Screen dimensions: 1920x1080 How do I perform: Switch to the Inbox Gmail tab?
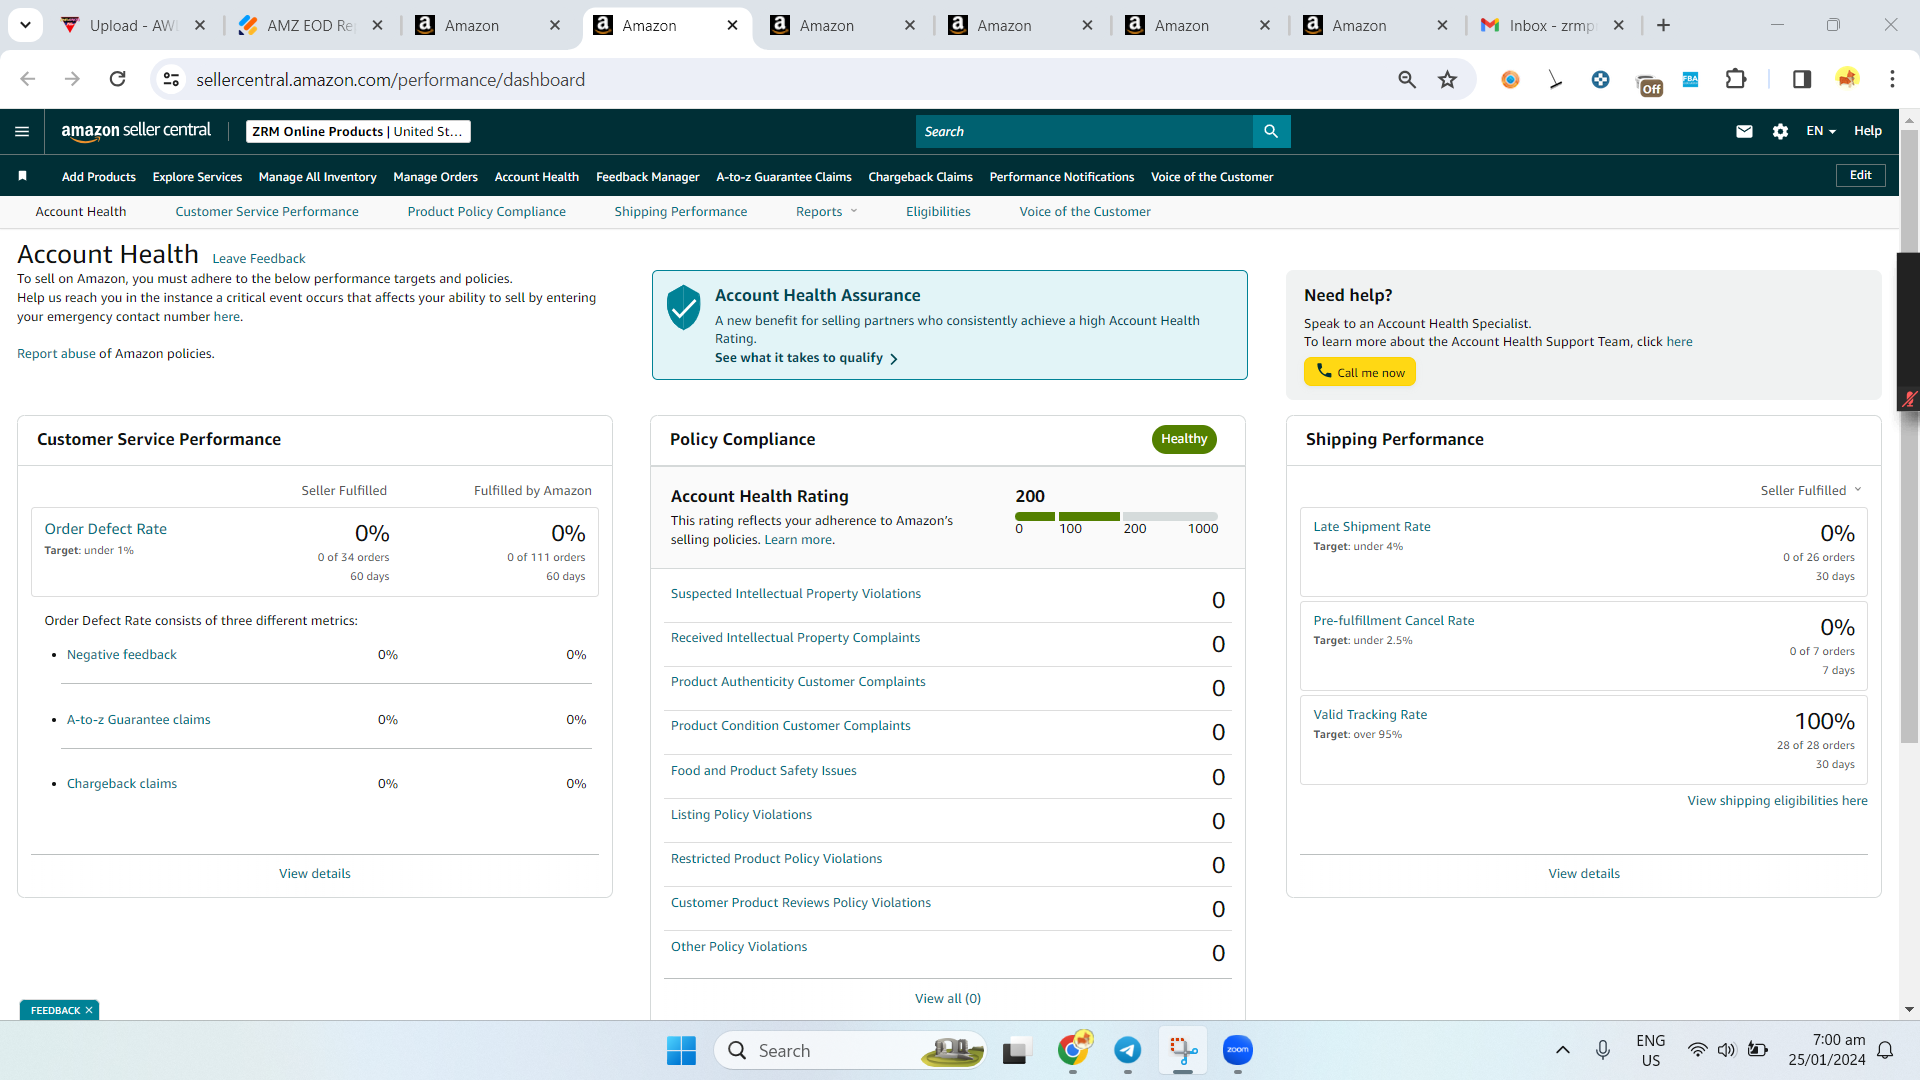pos(1553,25)
